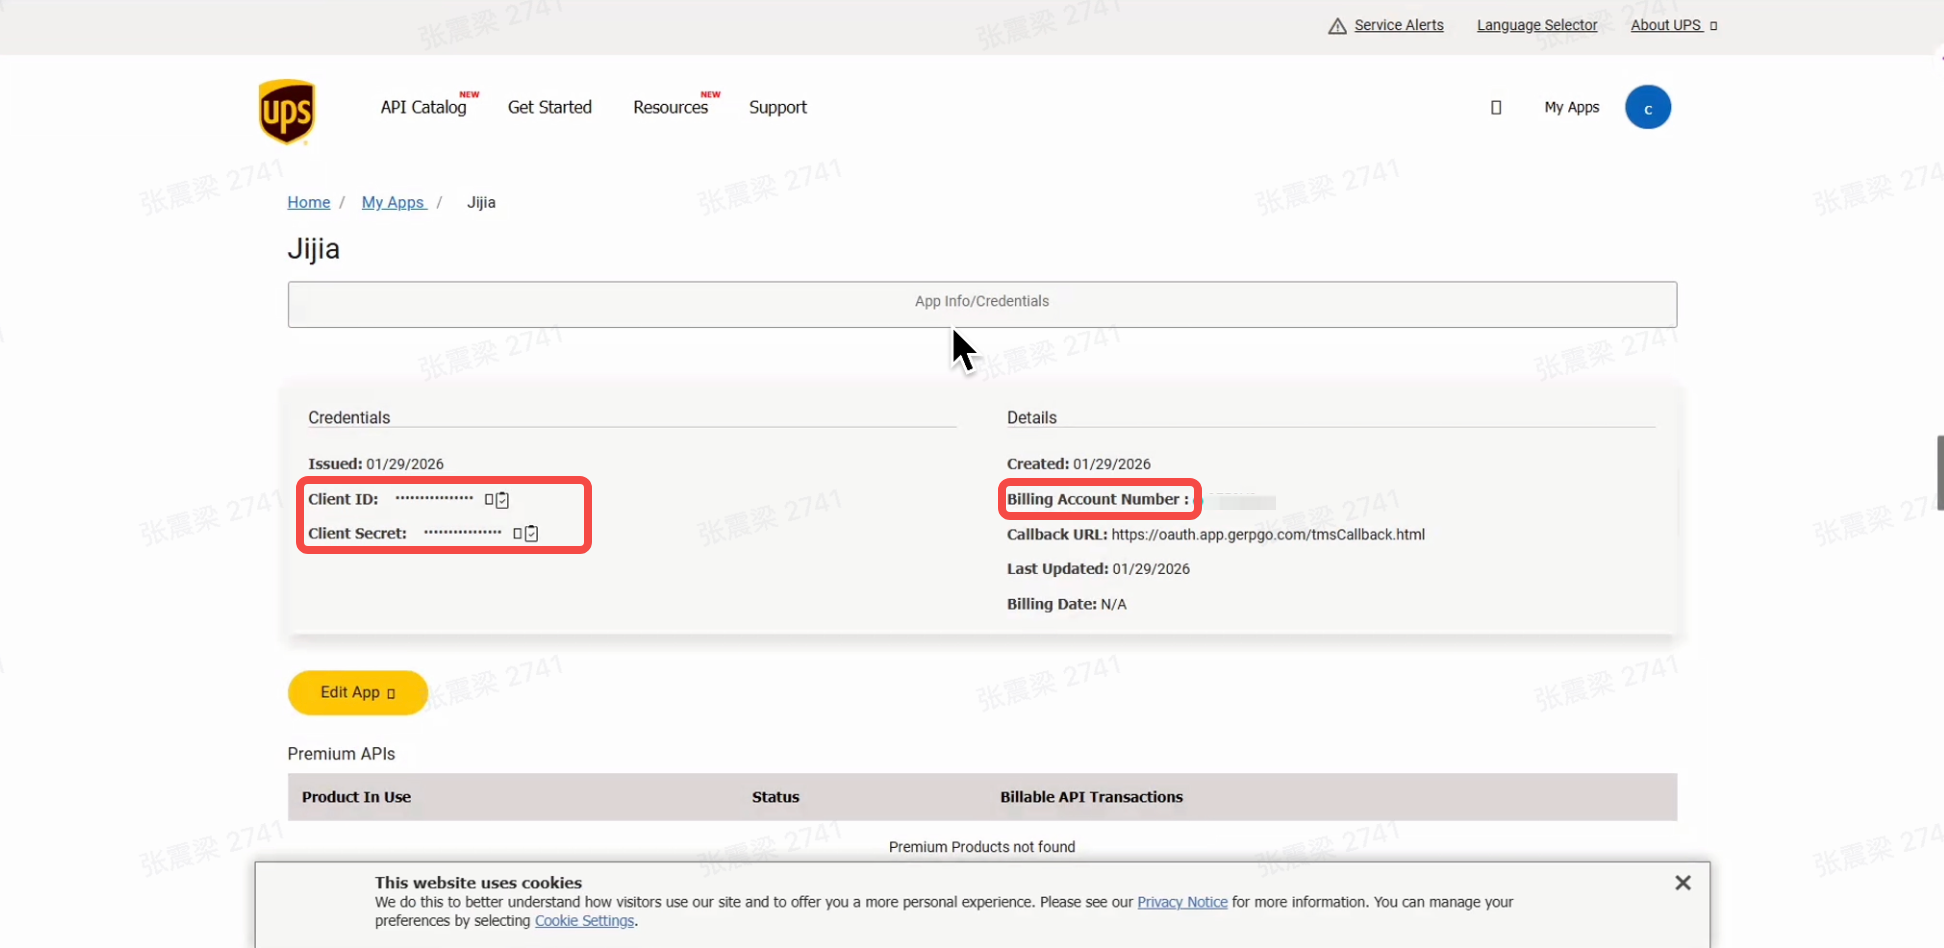
Task: Click the Billable API Transactions column header
Action: 1092,797
